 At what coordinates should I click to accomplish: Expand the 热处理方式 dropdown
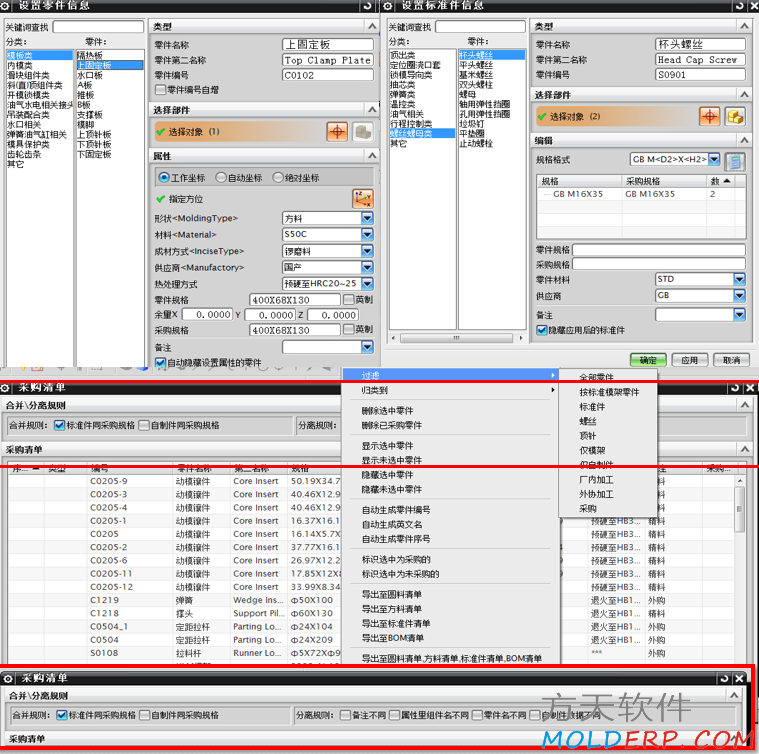(367, 283)
